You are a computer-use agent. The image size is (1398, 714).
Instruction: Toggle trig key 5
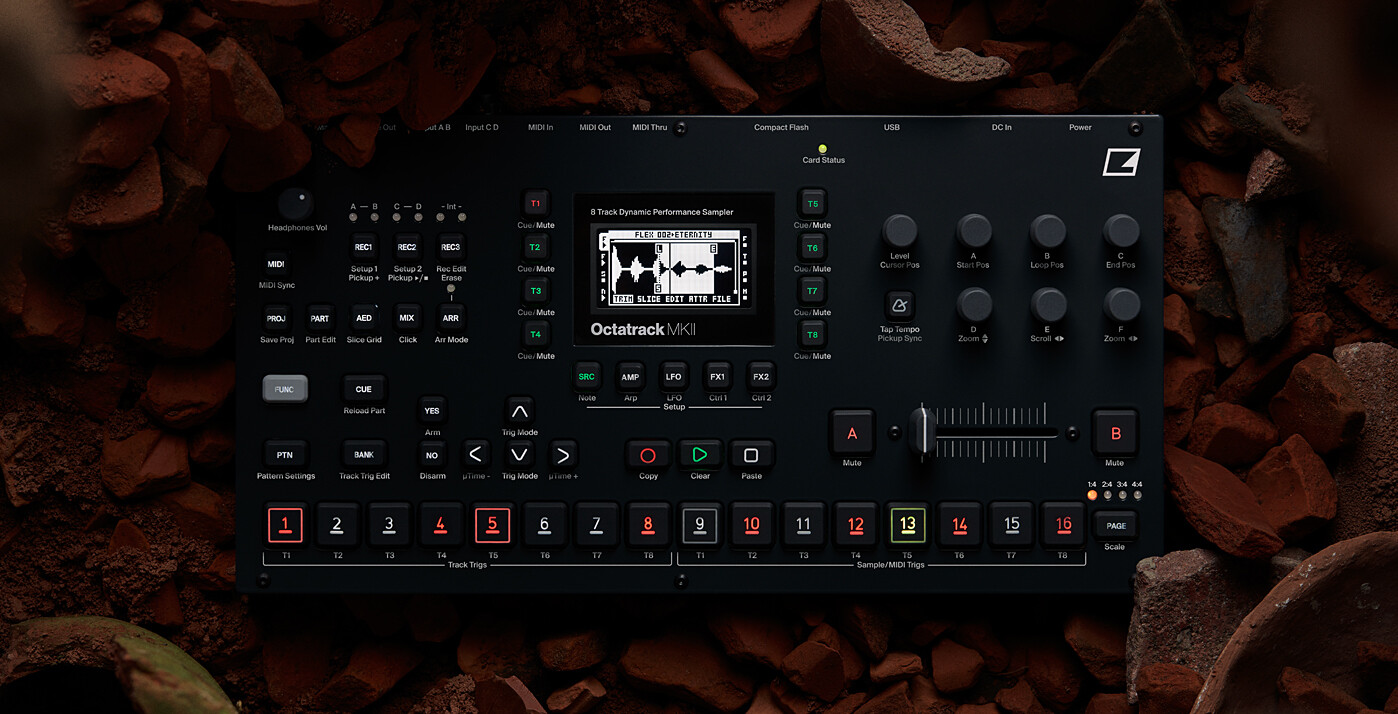point(492,524)
